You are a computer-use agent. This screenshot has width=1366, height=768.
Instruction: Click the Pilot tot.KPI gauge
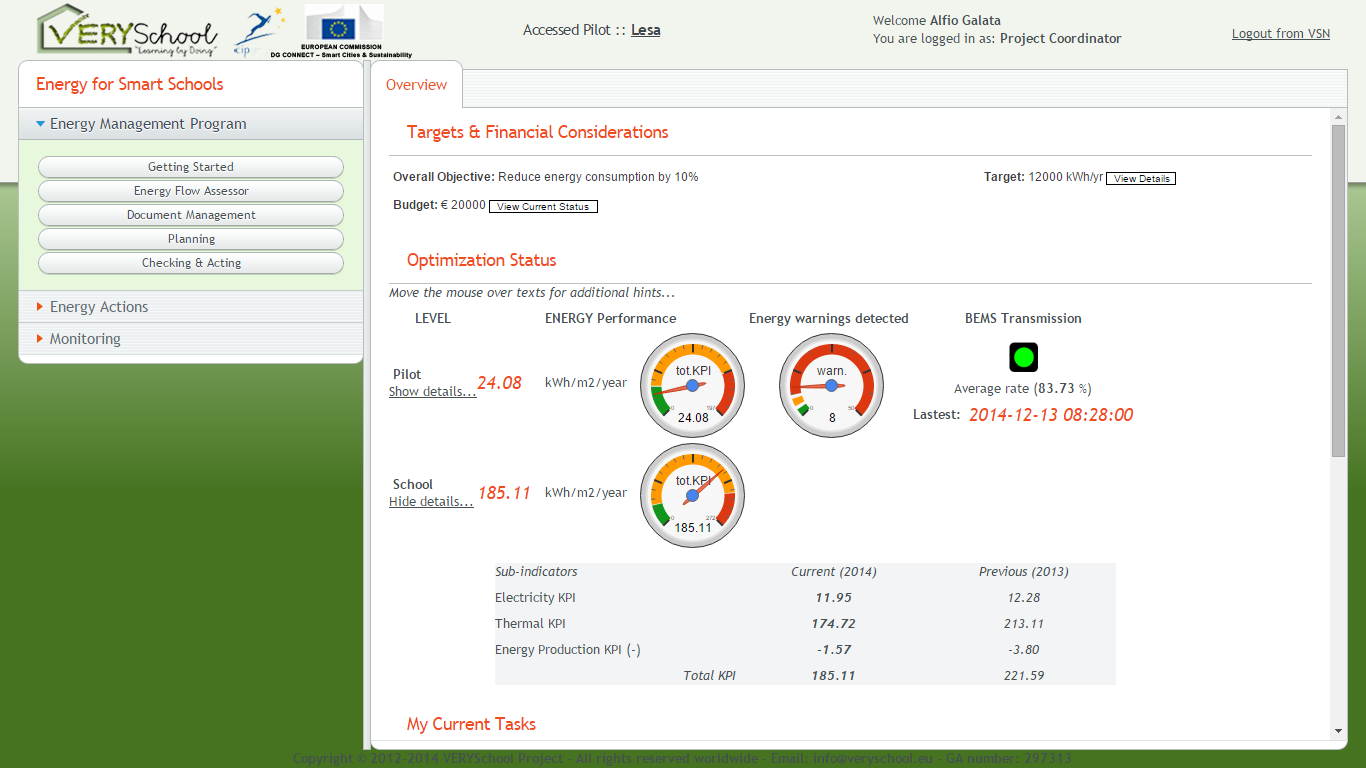692,386
